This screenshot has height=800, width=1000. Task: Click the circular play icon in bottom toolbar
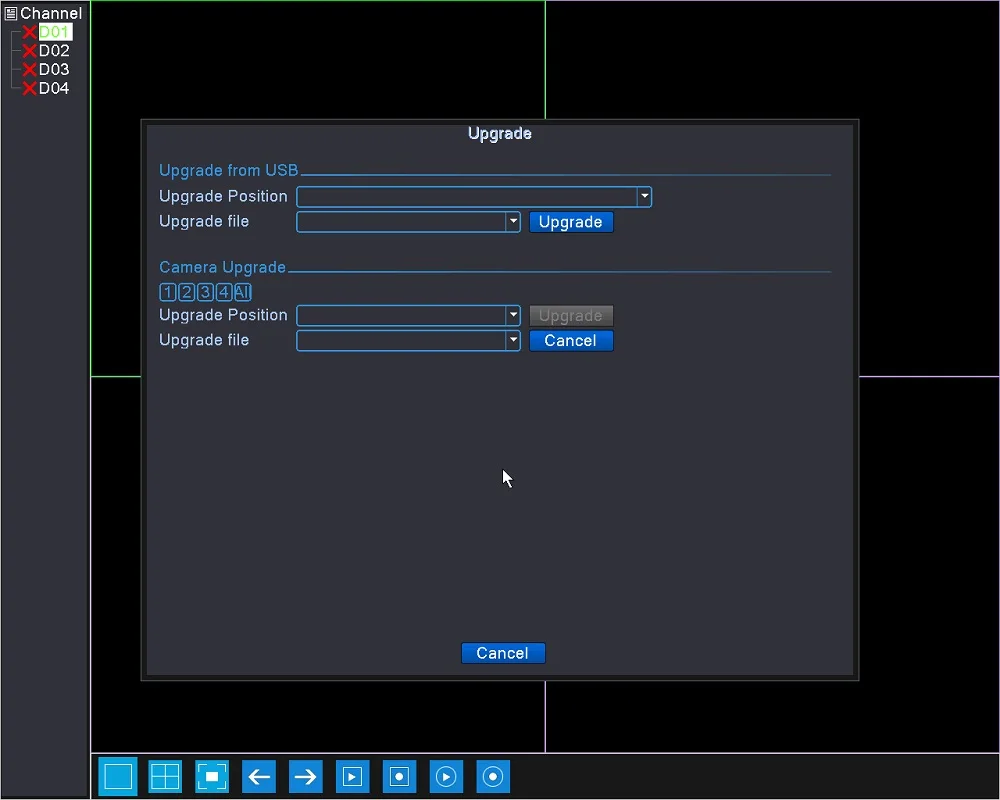[446, 776]
